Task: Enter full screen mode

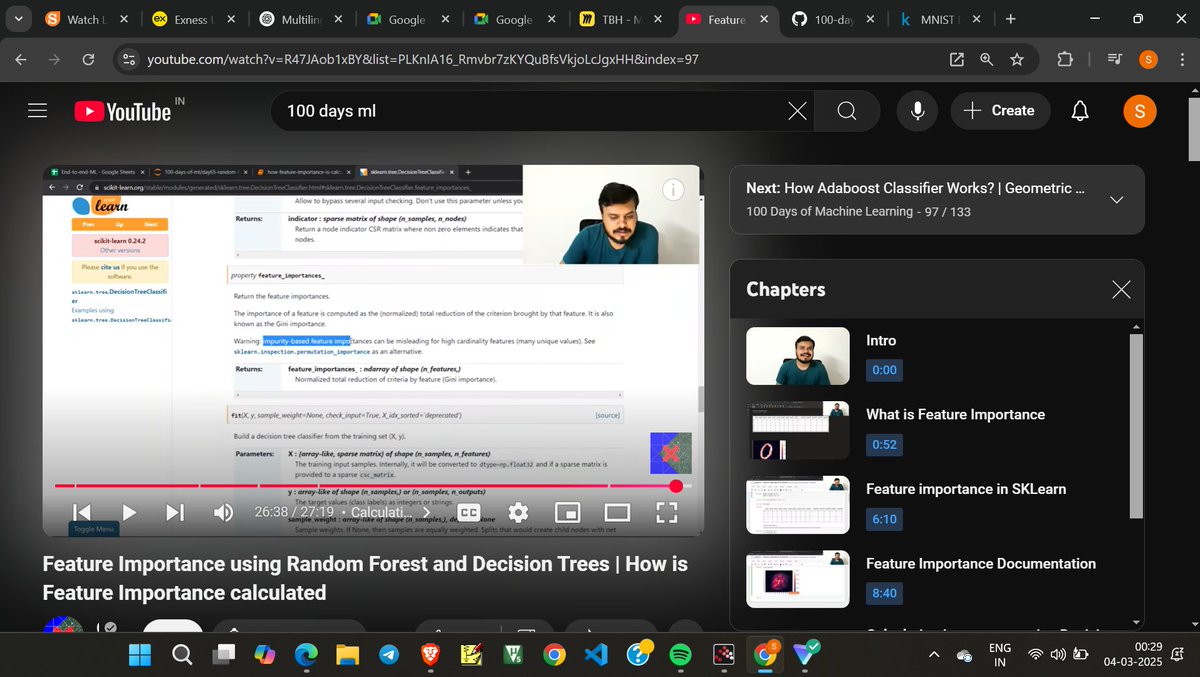Action: click(x=667, y=513)
